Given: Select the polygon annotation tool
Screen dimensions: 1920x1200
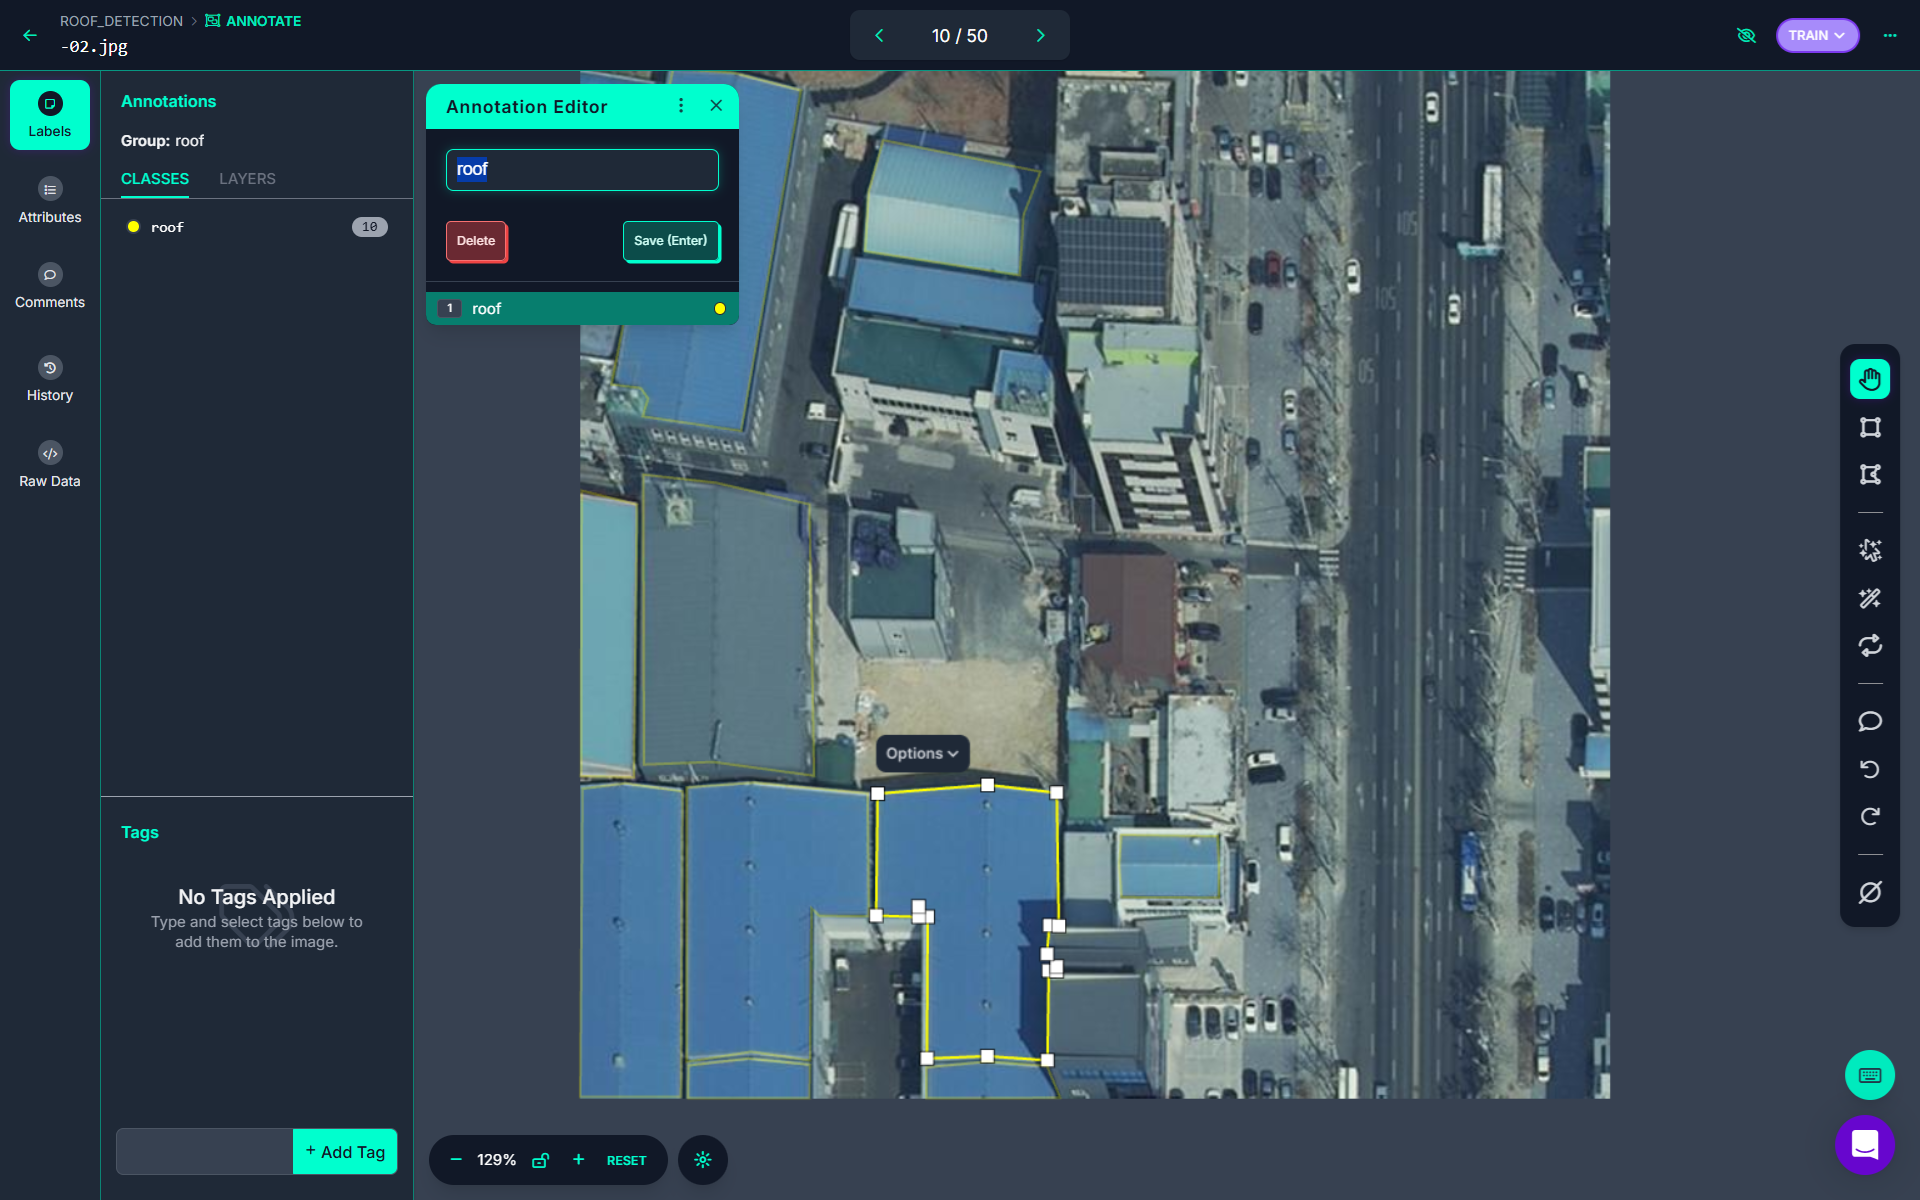Looking at the screenshot, I should pos(1869,475).
